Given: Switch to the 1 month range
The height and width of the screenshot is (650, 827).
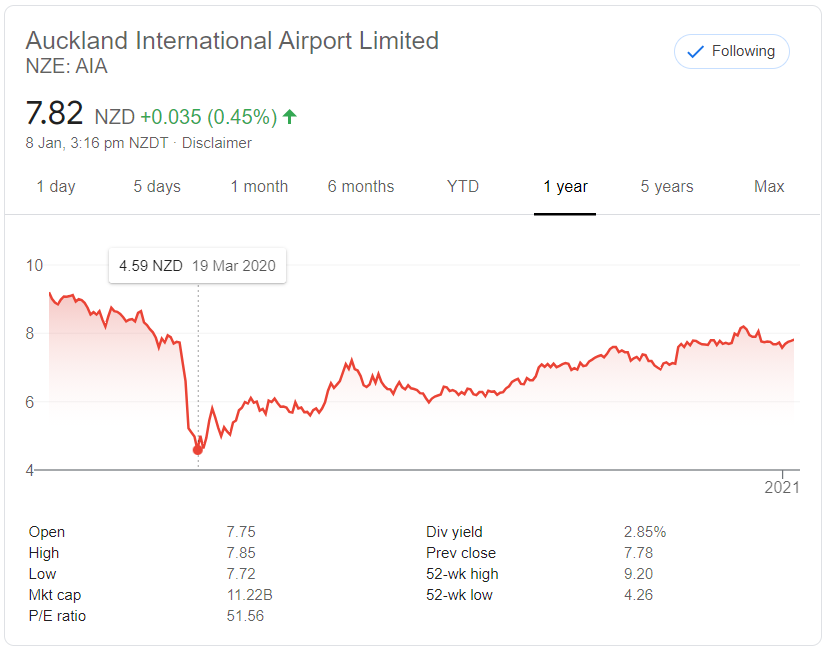Looking at the screenshot, I should 259,186.
